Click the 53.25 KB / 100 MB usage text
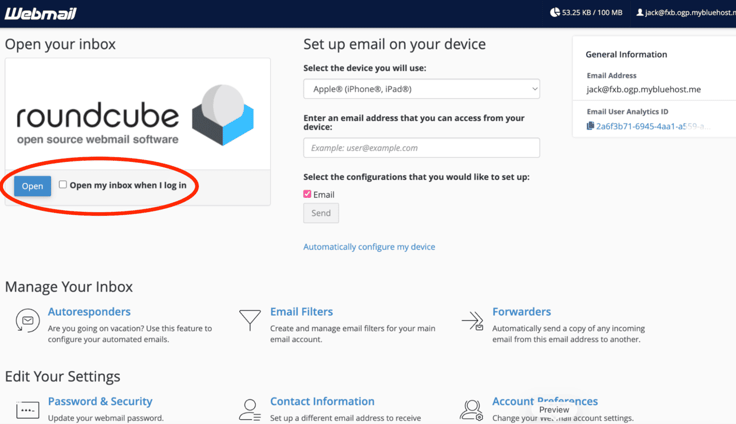 pos(592,13)
